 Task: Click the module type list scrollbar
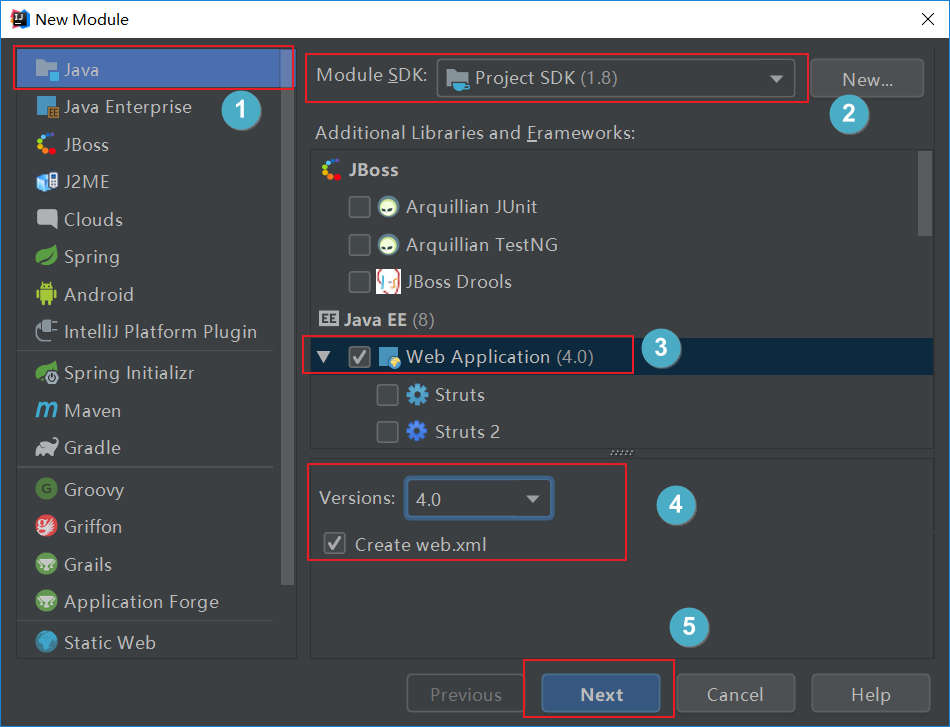pyautogui.click(x=287, y=316)
